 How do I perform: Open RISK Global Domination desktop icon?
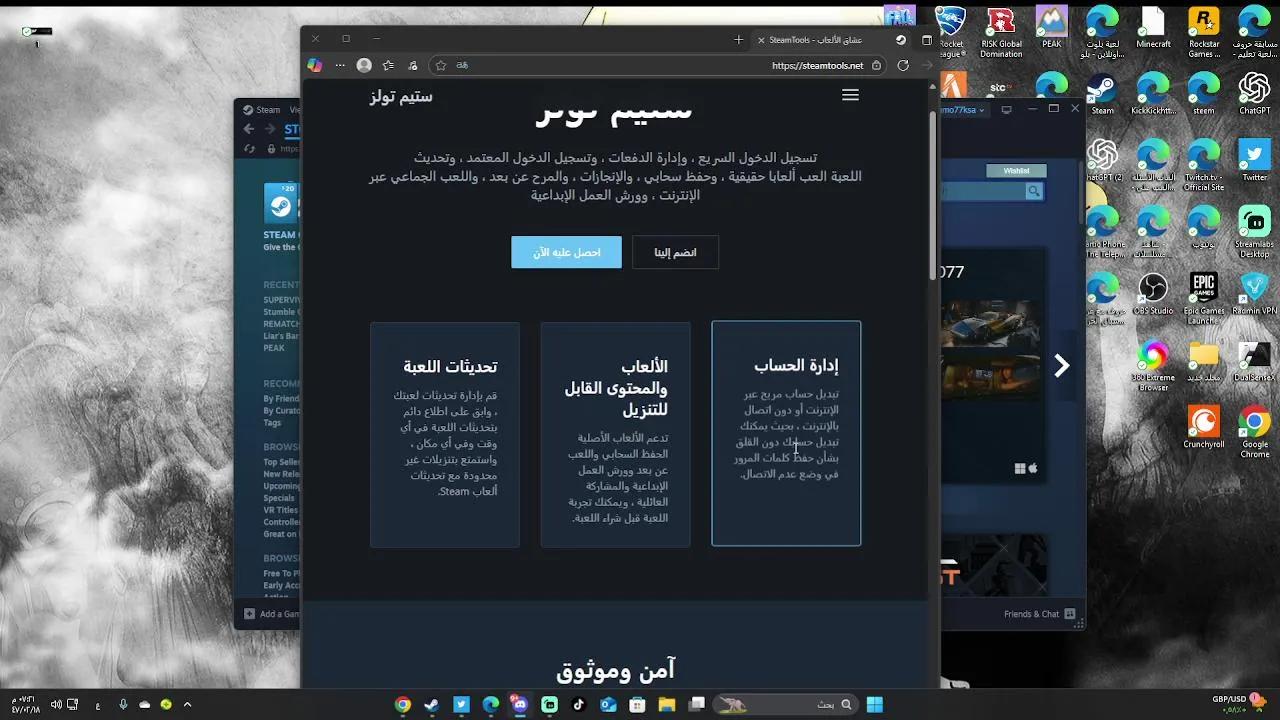[1001, 33]
